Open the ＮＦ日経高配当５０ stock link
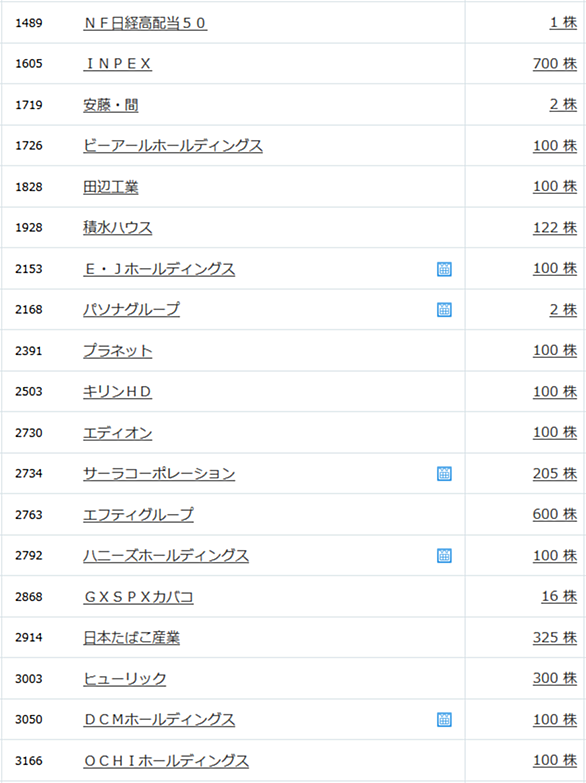Screen dimensions: 586x783 tap(145, 23)
